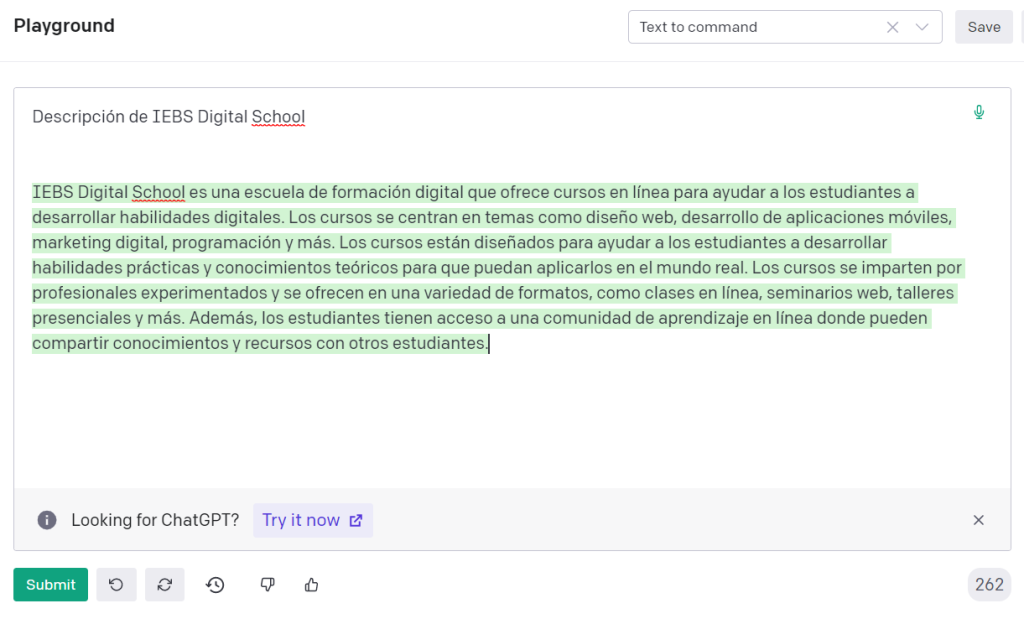Give a thumbs down rating
This screenshot has width=1024, height=619.
[267, 584]
